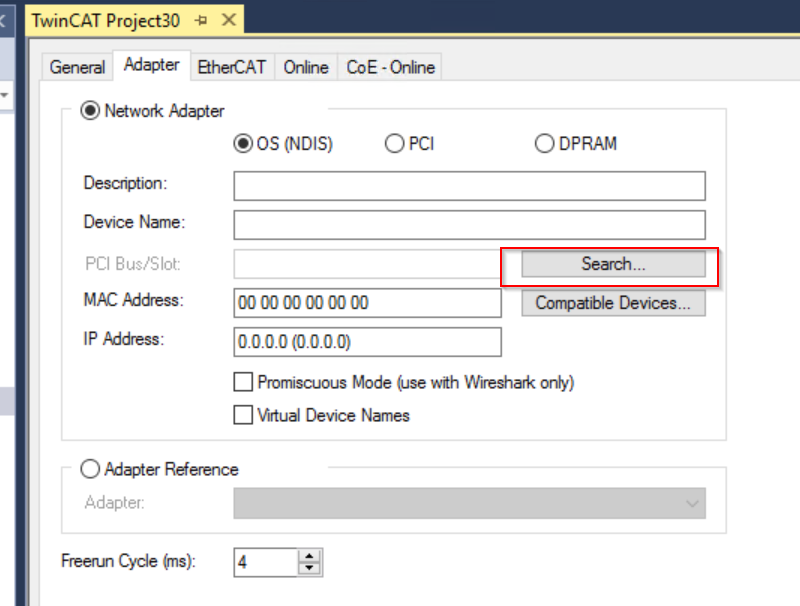Increase Freerun Cycle with up arrow
Image resolution: width=800 pixels, height=606 pixels.
pos(309,556)
